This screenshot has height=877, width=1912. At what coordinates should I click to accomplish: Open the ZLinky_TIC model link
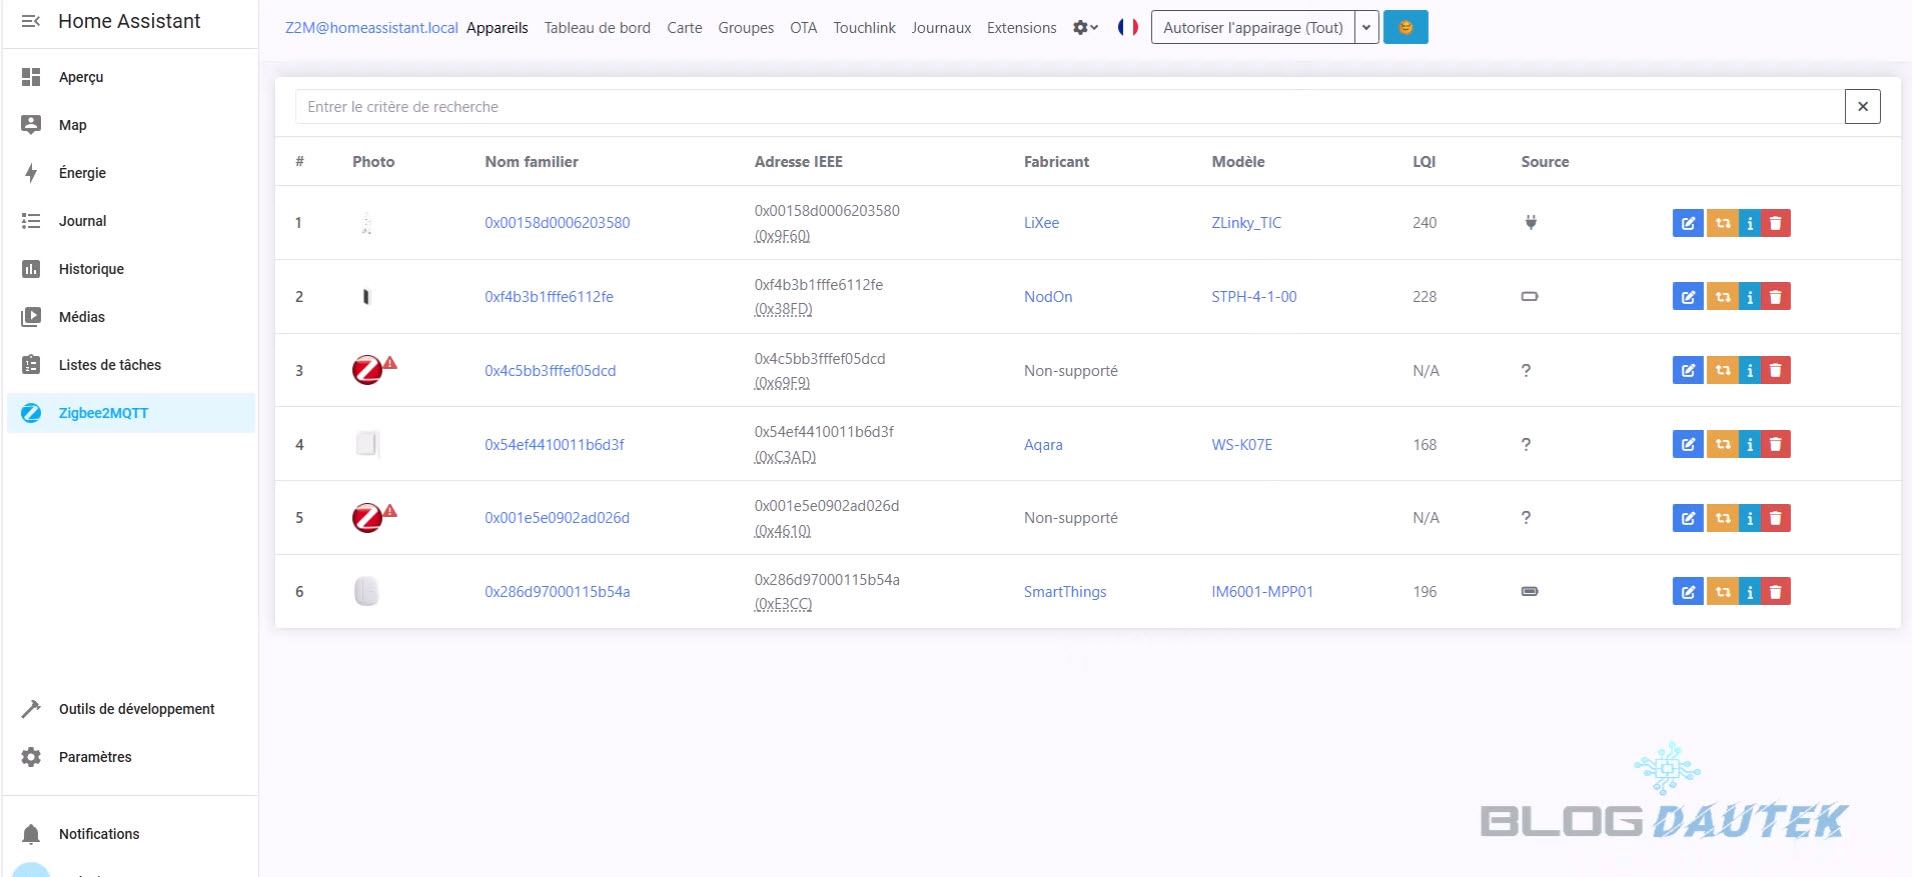pos(1246,223)
